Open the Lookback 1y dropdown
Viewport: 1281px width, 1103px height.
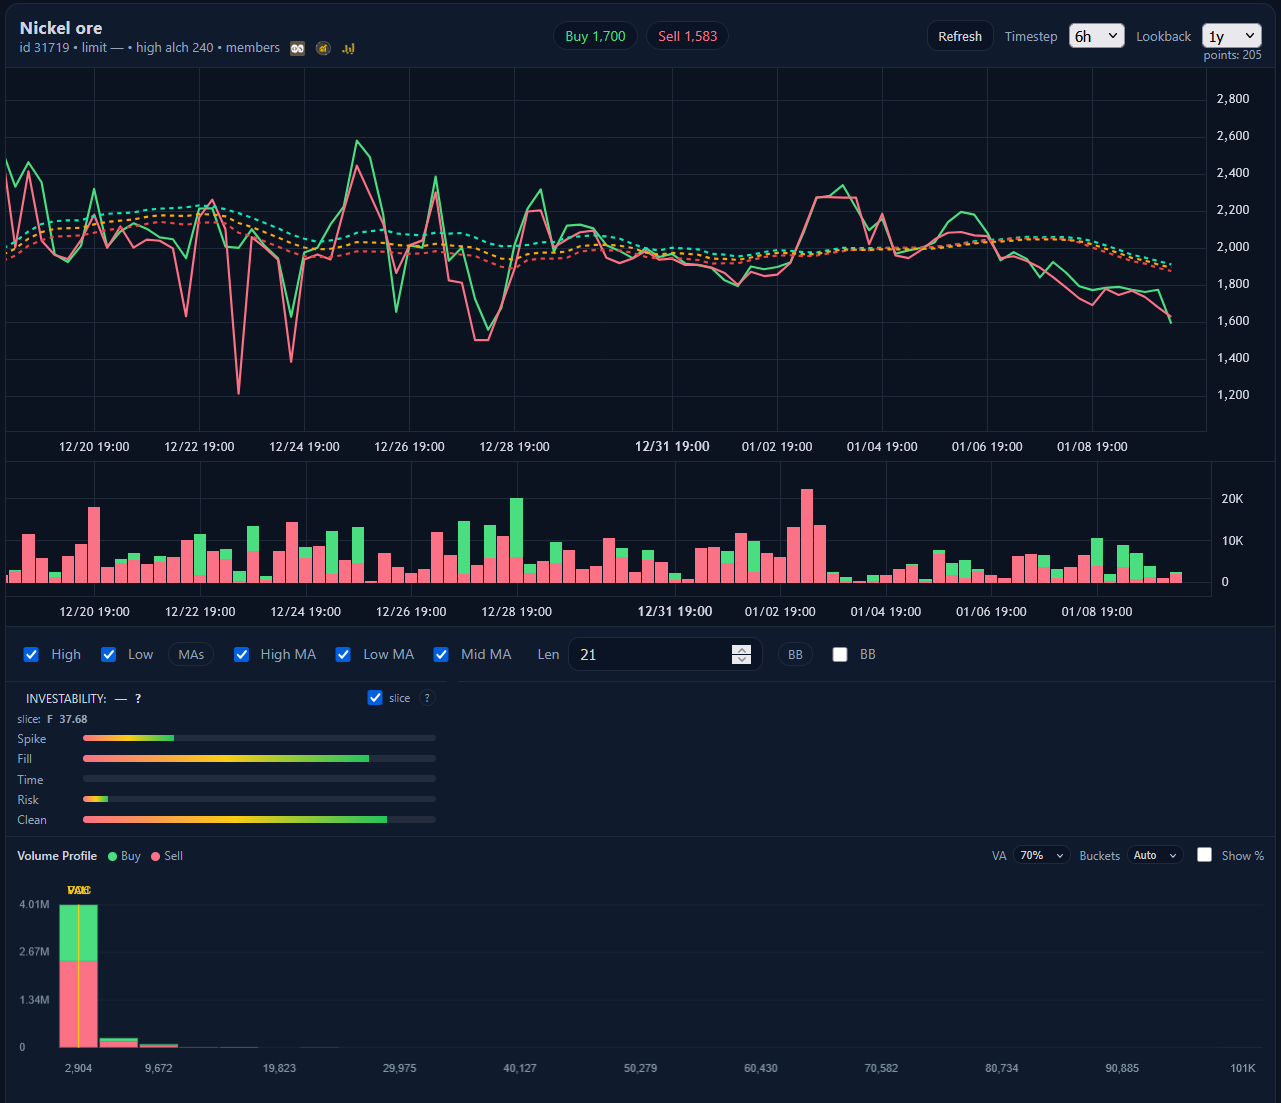pyautogui.click(x=1232, y=36)
